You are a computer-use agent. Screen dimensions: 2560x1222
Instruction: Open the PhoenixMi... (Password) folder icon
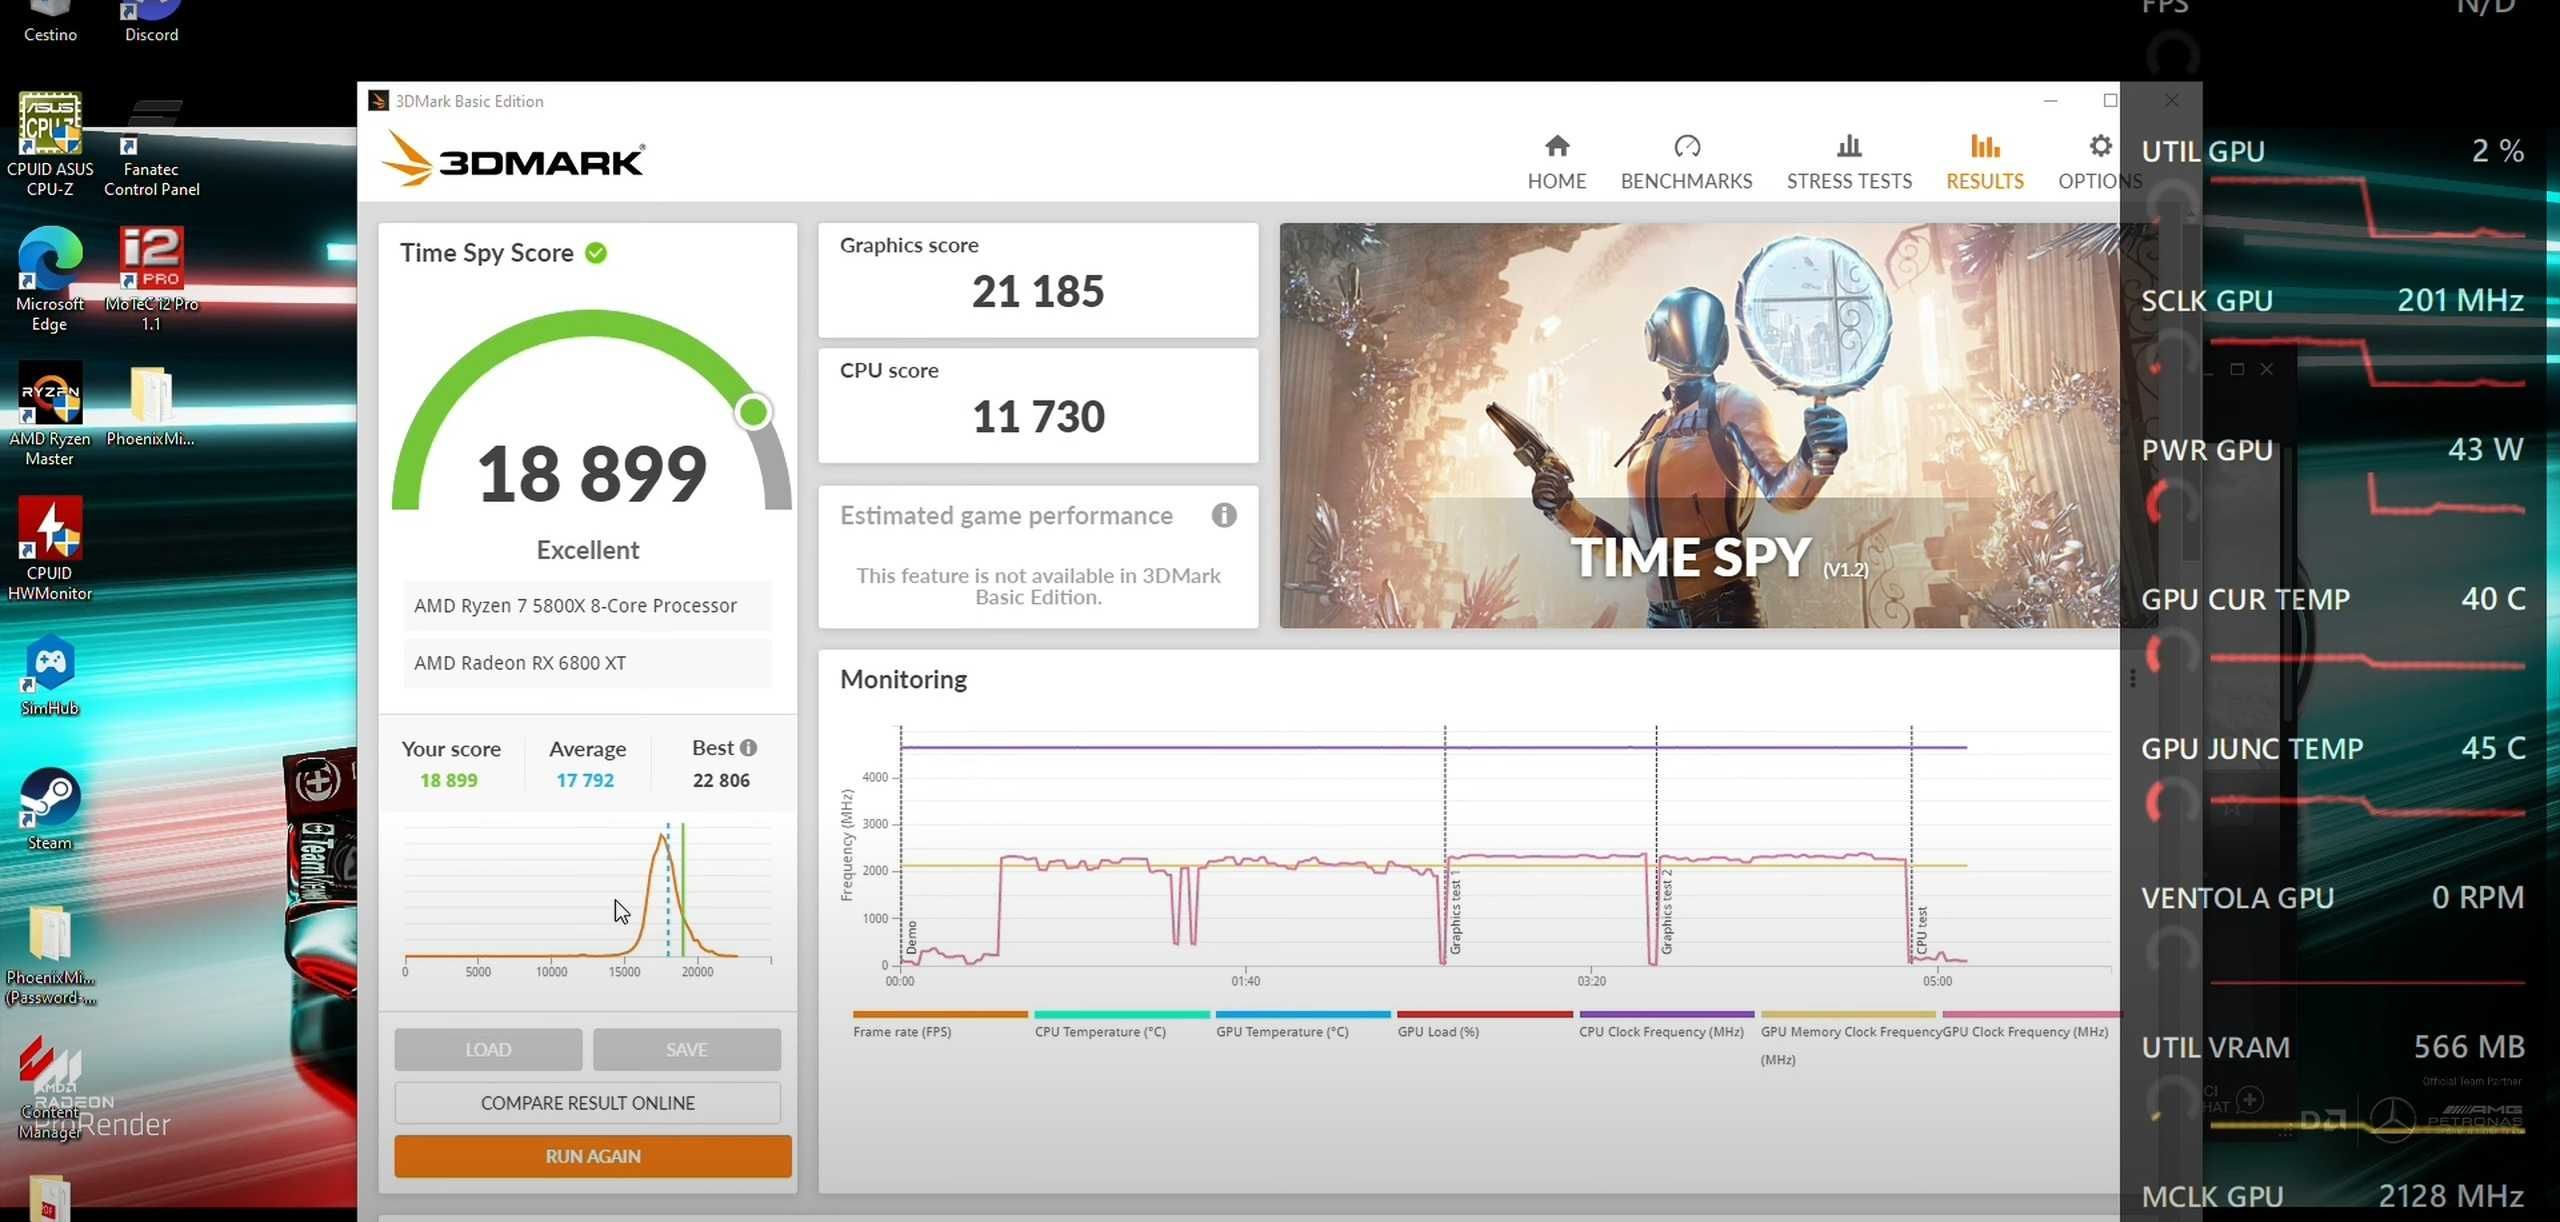(x=50, y=957)
